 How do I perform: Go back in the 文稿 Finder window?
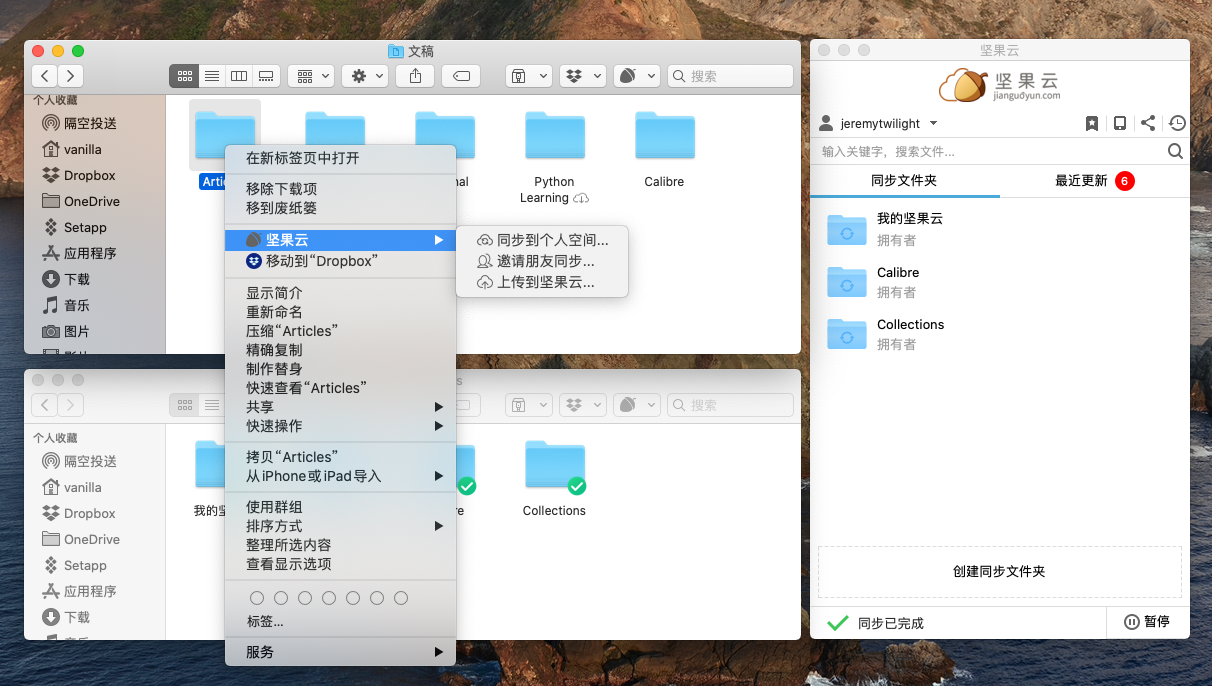pyautogui.click(x=45, y=76)
